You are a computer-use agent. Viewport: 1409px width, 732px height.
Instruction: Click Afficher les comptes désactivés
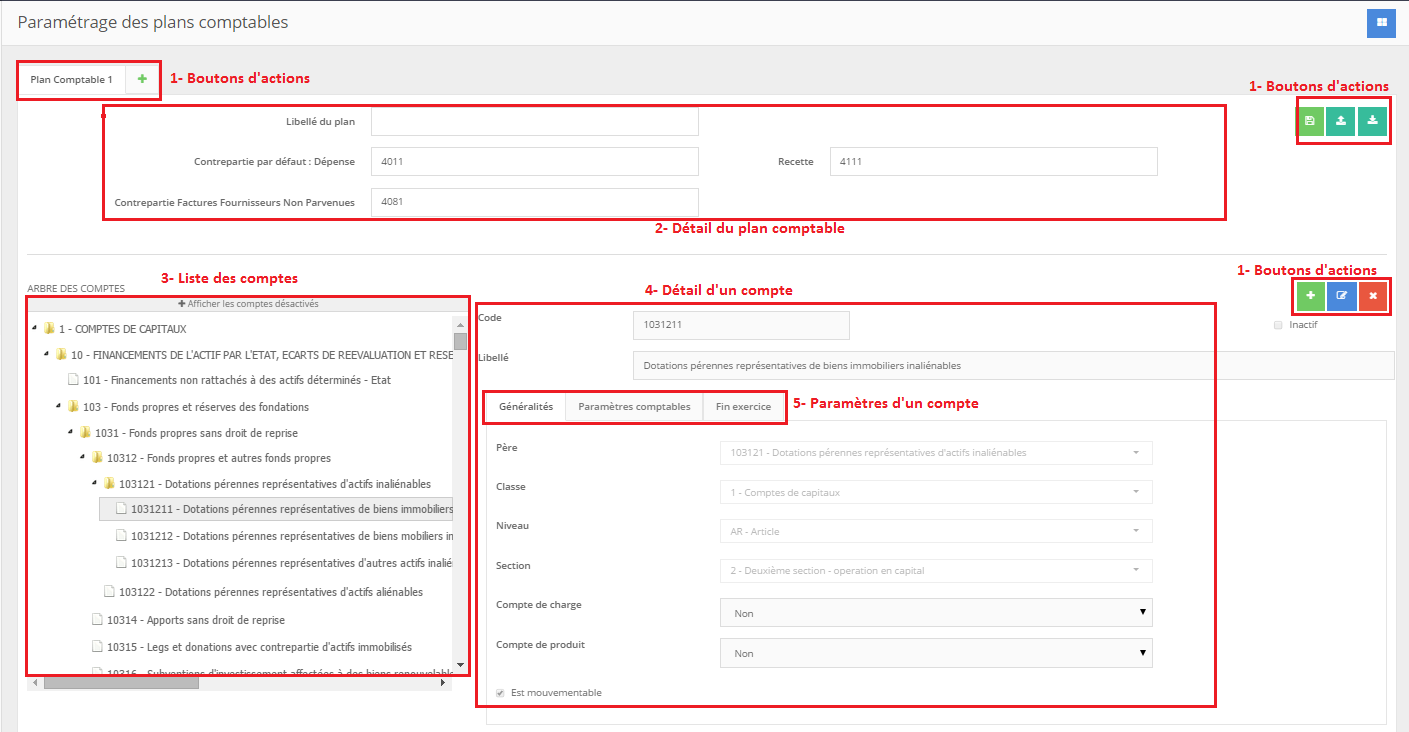248,304
